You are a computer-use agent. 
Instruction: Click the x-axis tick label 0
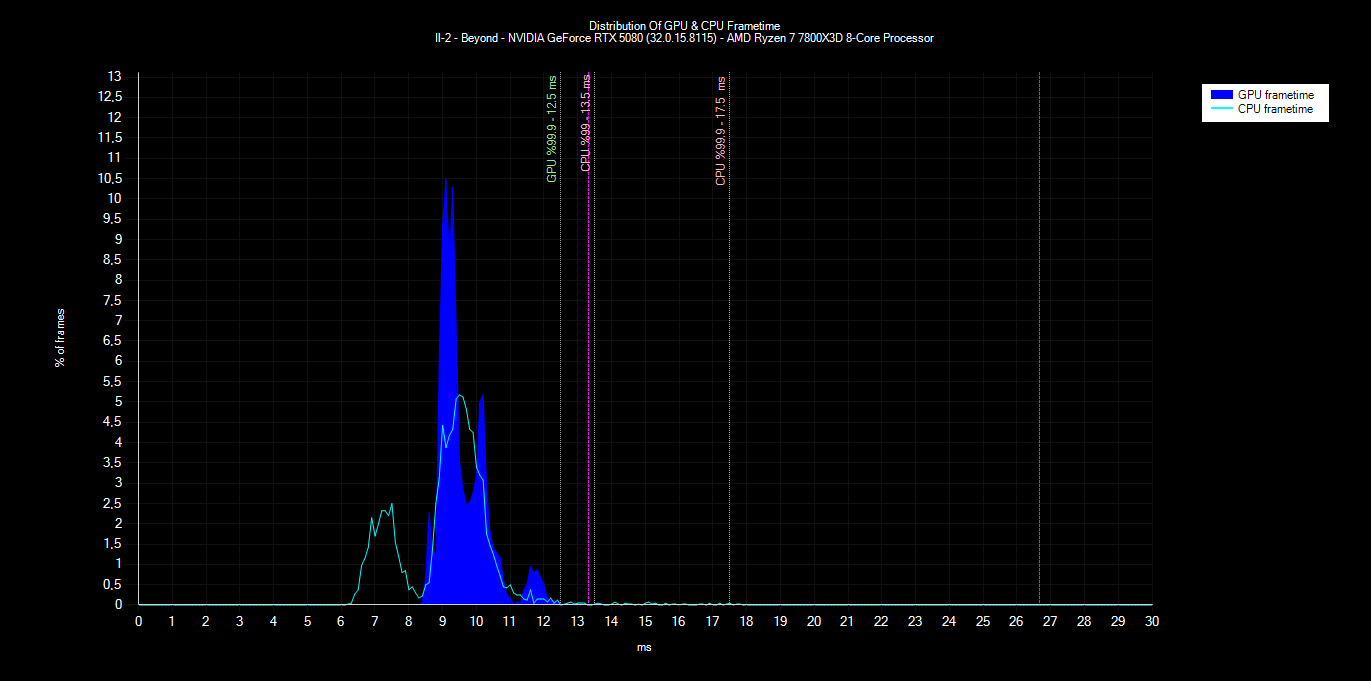point(138,621)
